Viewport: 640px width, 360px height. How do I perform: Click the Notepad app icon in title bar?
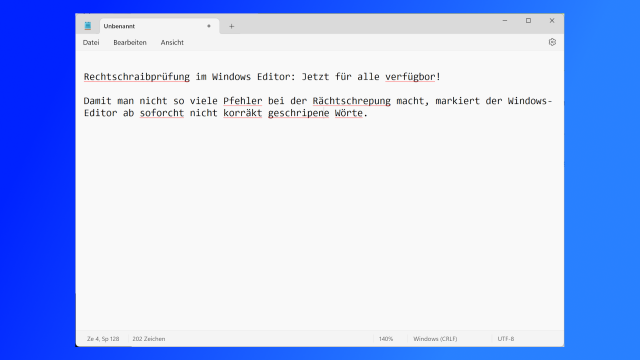point(88,26)
